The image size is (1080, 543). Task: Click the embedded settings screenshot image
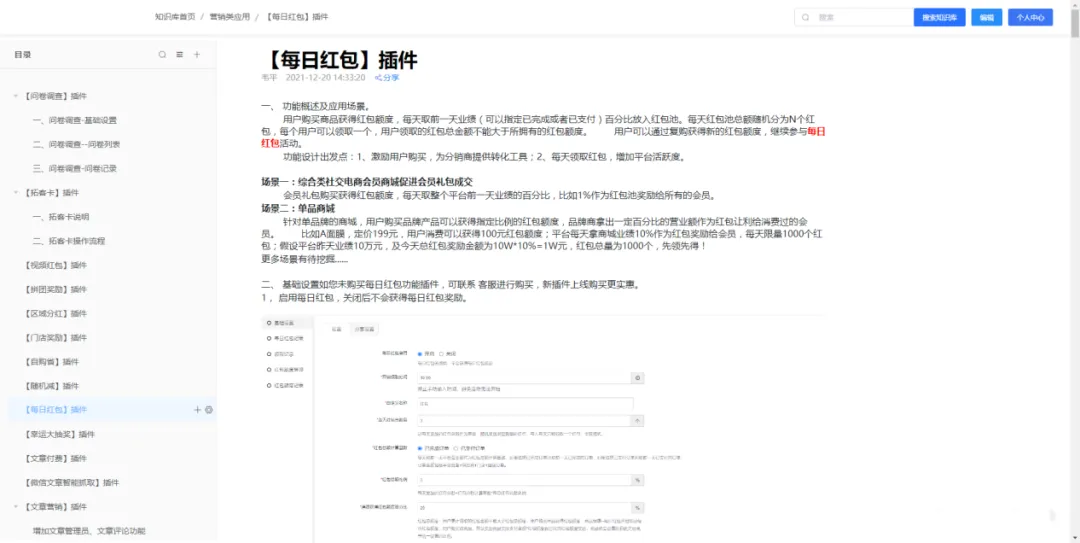coord(543,429)
